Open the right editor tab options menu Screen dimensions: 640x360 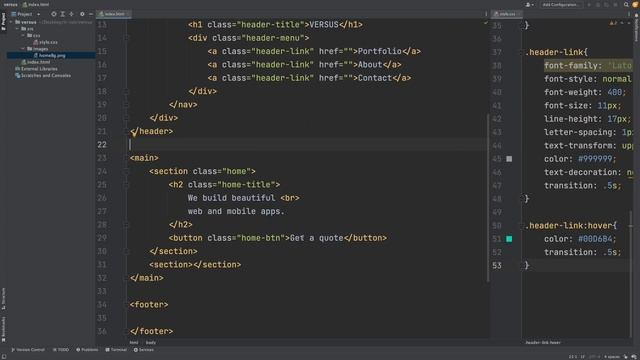tap(629, 14)
